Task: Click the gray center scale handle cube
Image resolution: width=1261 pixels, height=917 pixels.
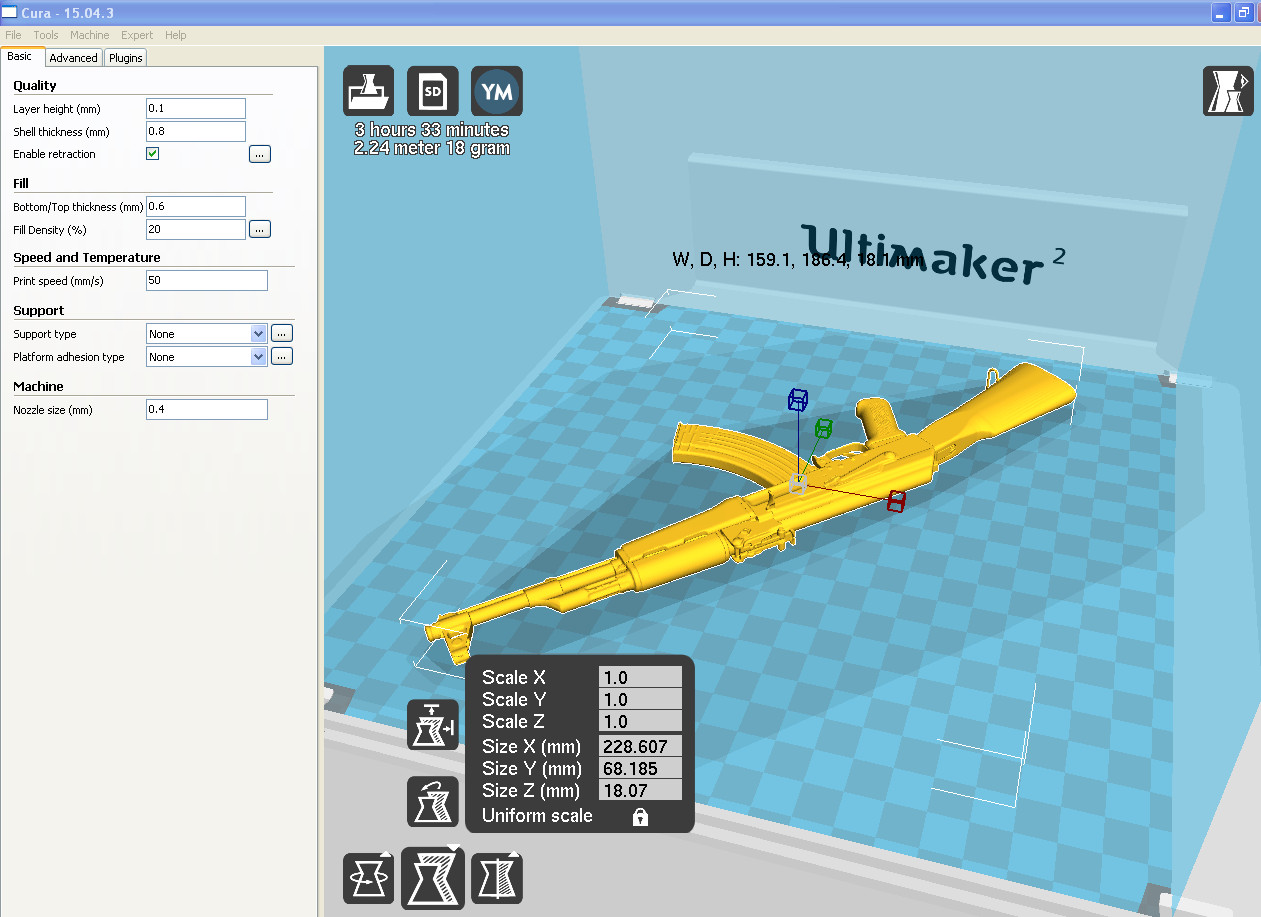Action: [798, 484]
